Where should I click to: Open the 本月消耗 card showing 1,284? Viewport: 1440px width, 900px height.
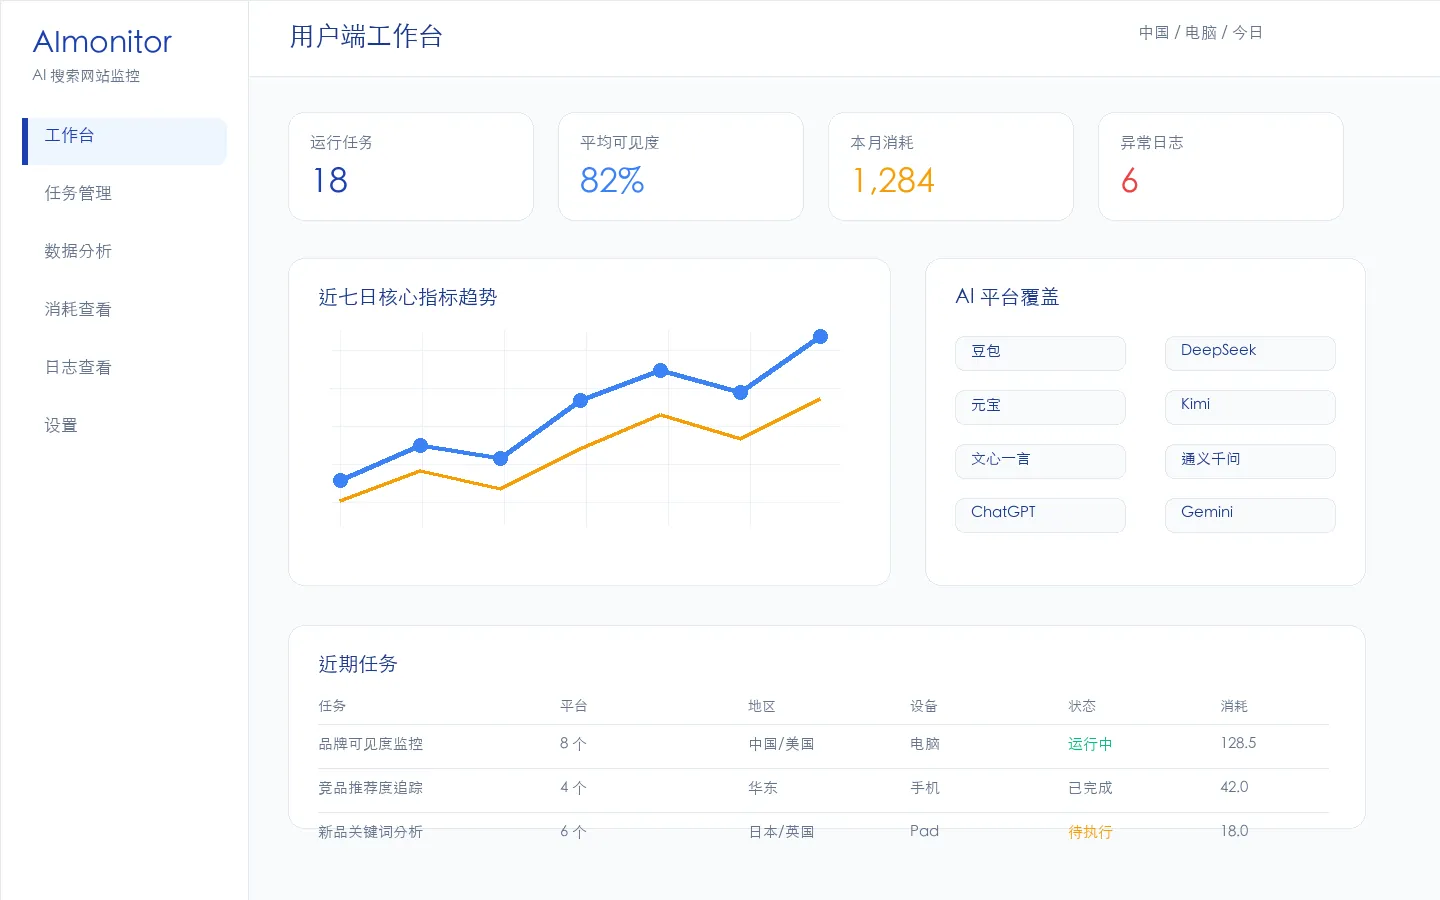[x=951, y=166]
